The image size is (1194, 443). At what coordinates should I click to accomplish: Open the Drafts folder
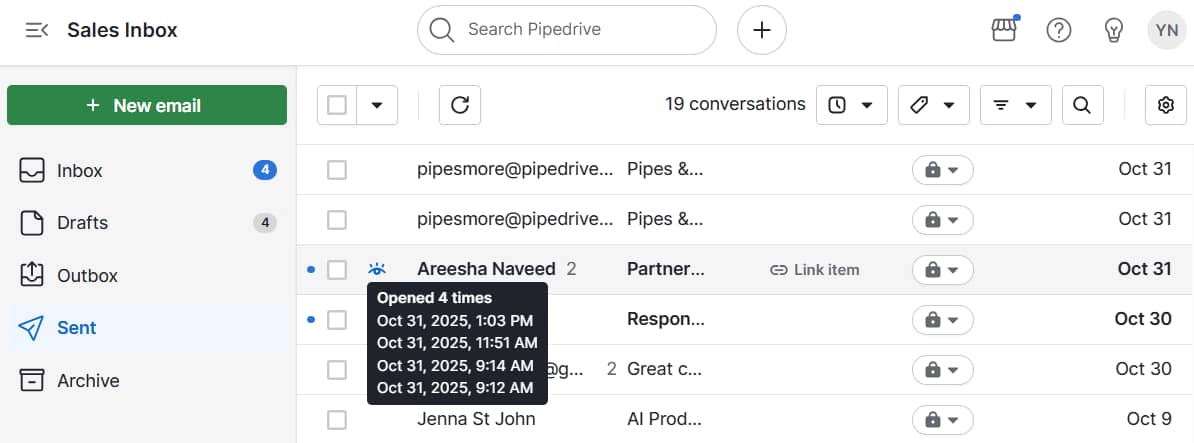tap(147, 223)
